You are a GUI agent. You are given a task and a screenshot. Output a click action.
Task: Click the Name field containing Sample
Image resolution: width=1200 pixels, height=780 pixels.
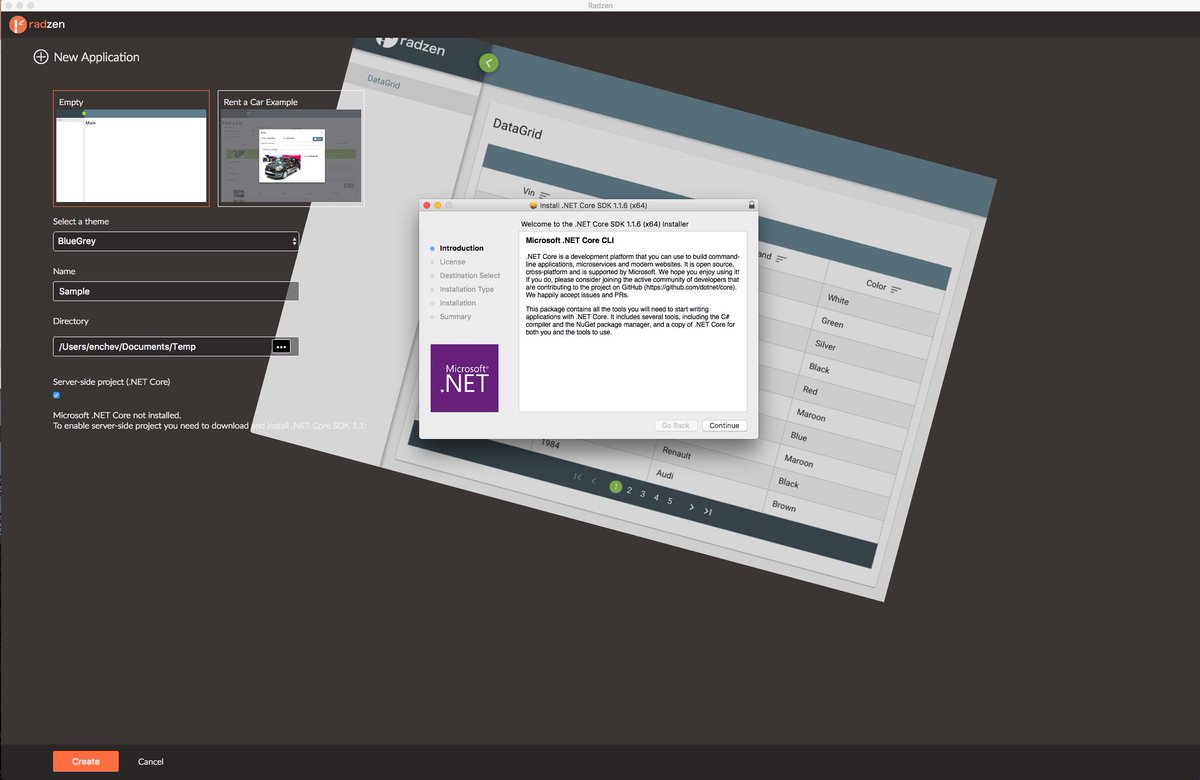pos(176,291)
